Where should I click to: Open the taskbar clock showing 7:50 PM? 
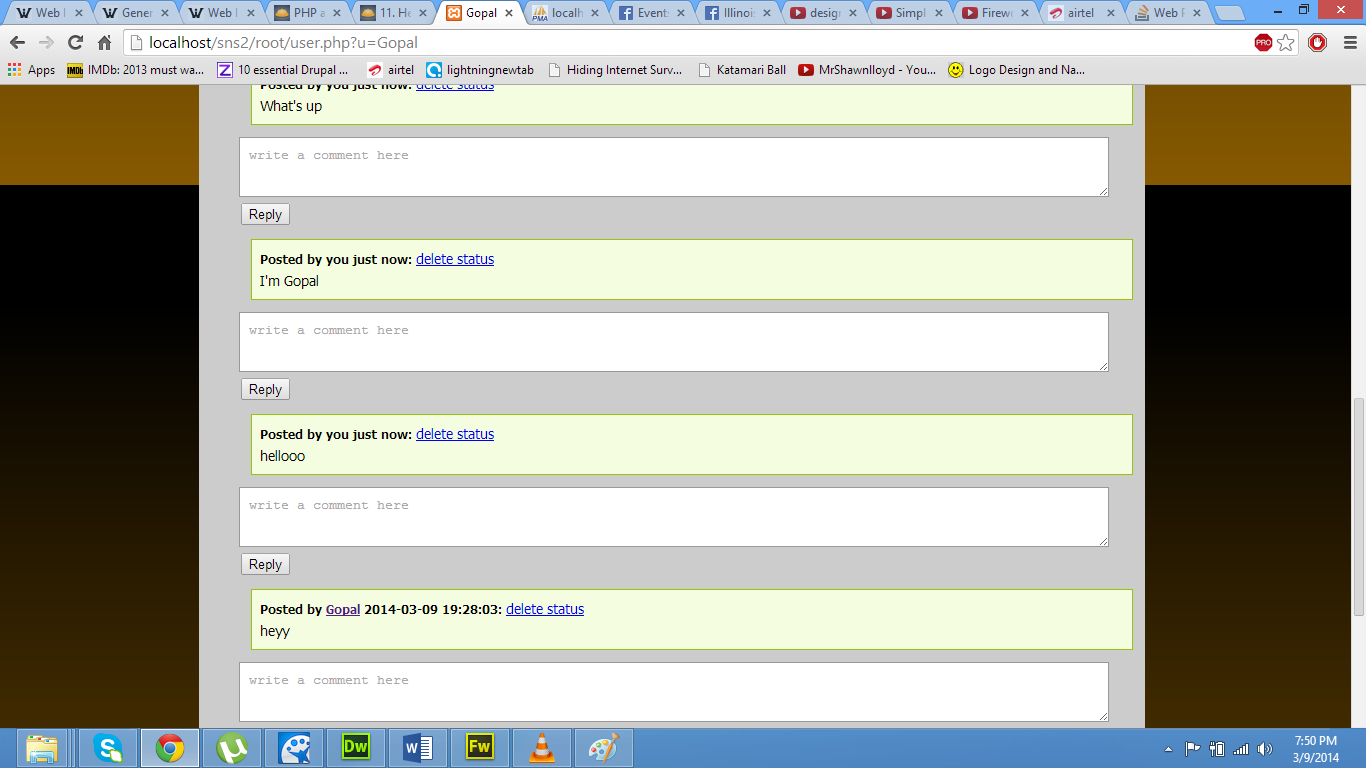(1316, 749)
